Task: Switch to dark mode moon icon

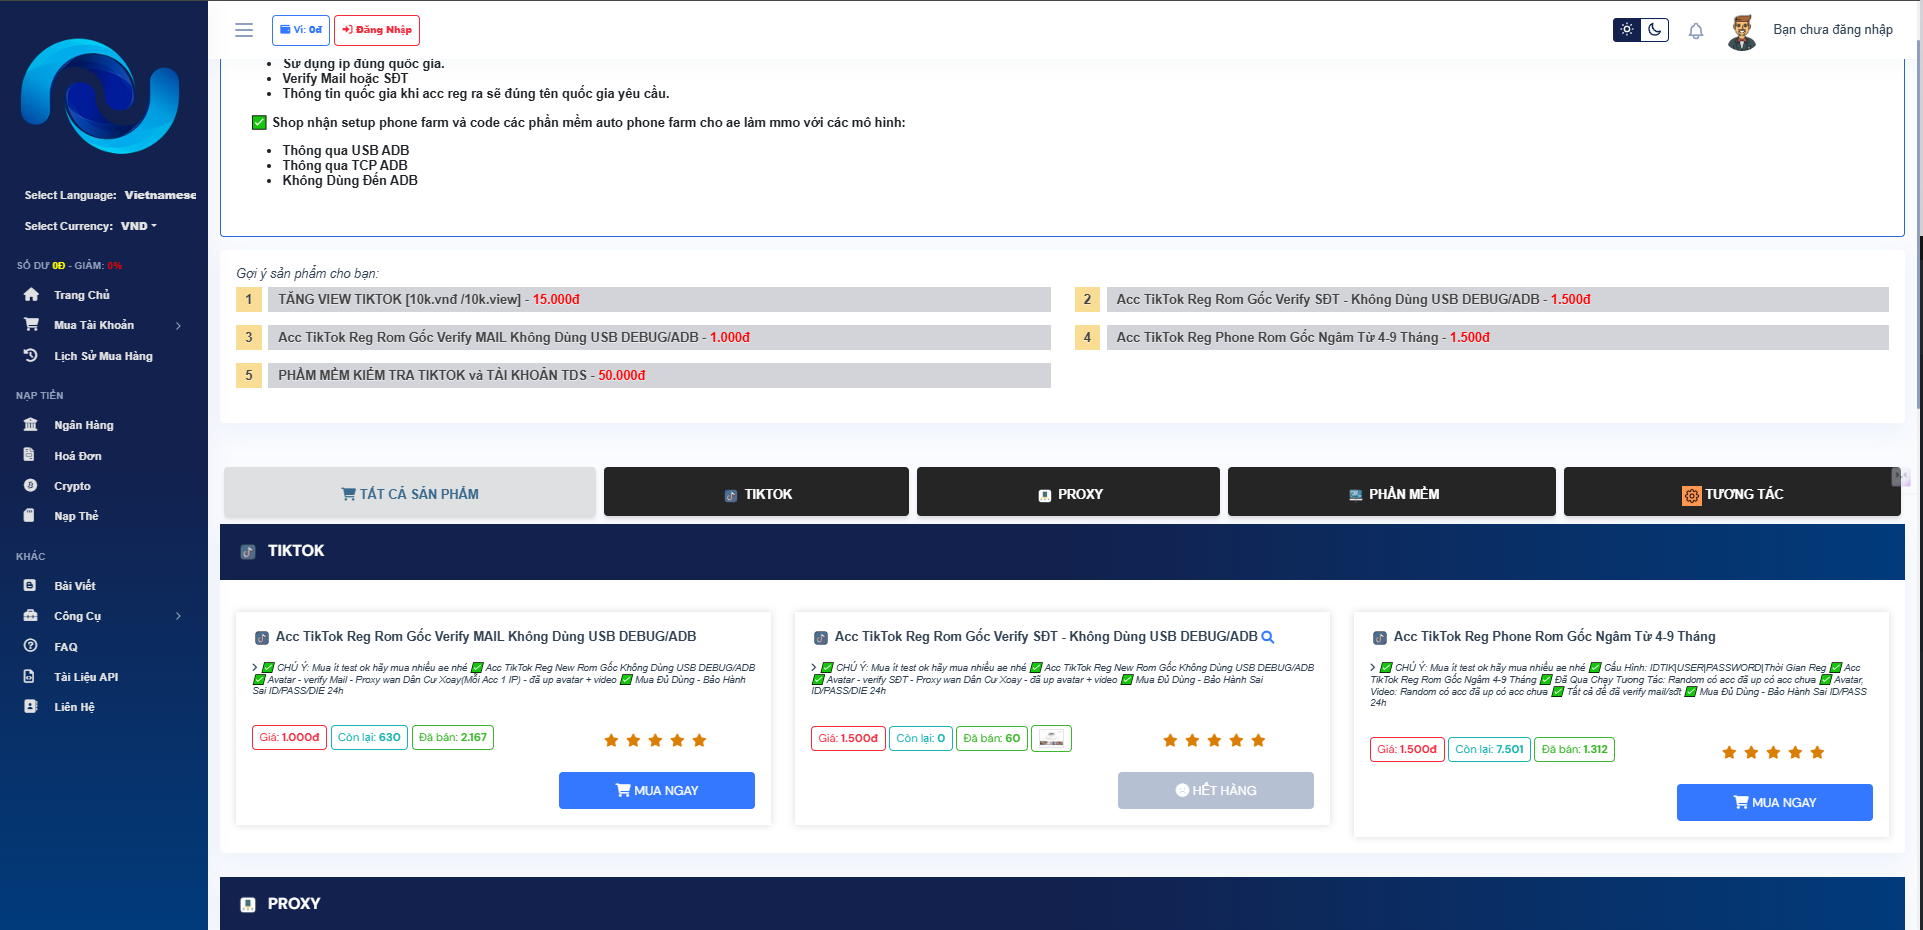Action: tap(1655, 30)
